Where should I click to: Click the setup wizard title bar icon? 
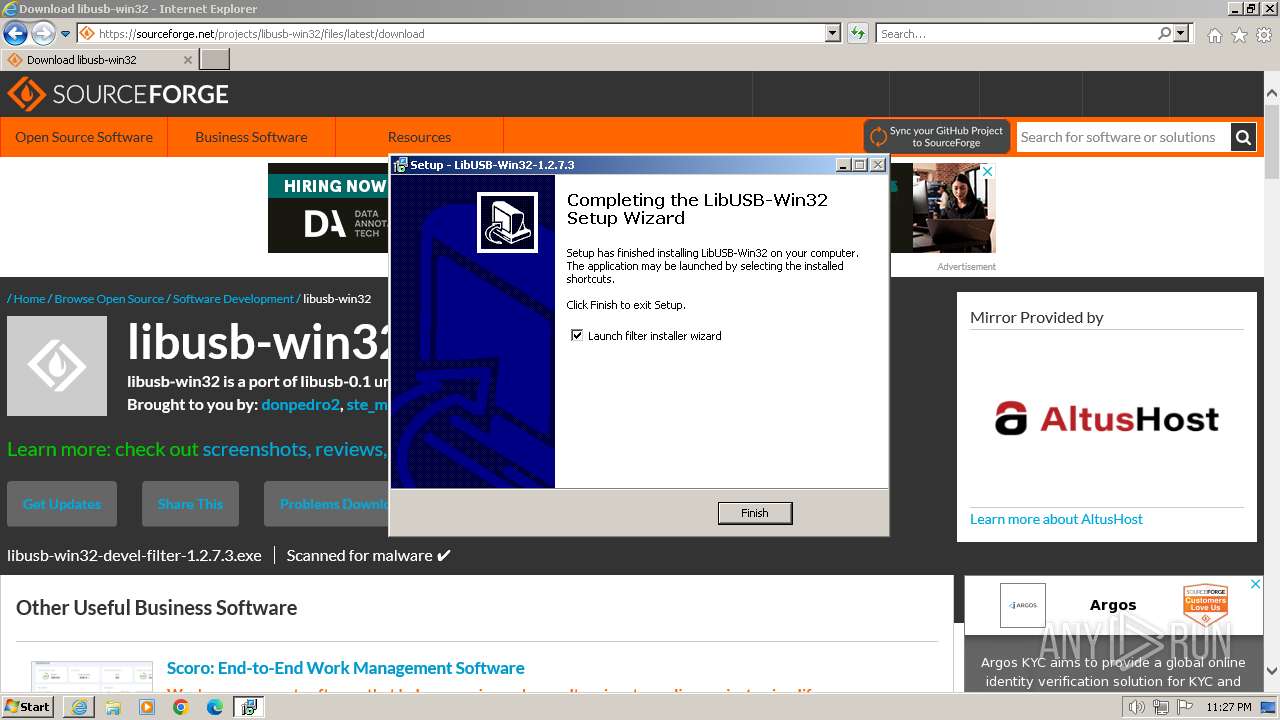pyautogui.click(x=400, y=165)
